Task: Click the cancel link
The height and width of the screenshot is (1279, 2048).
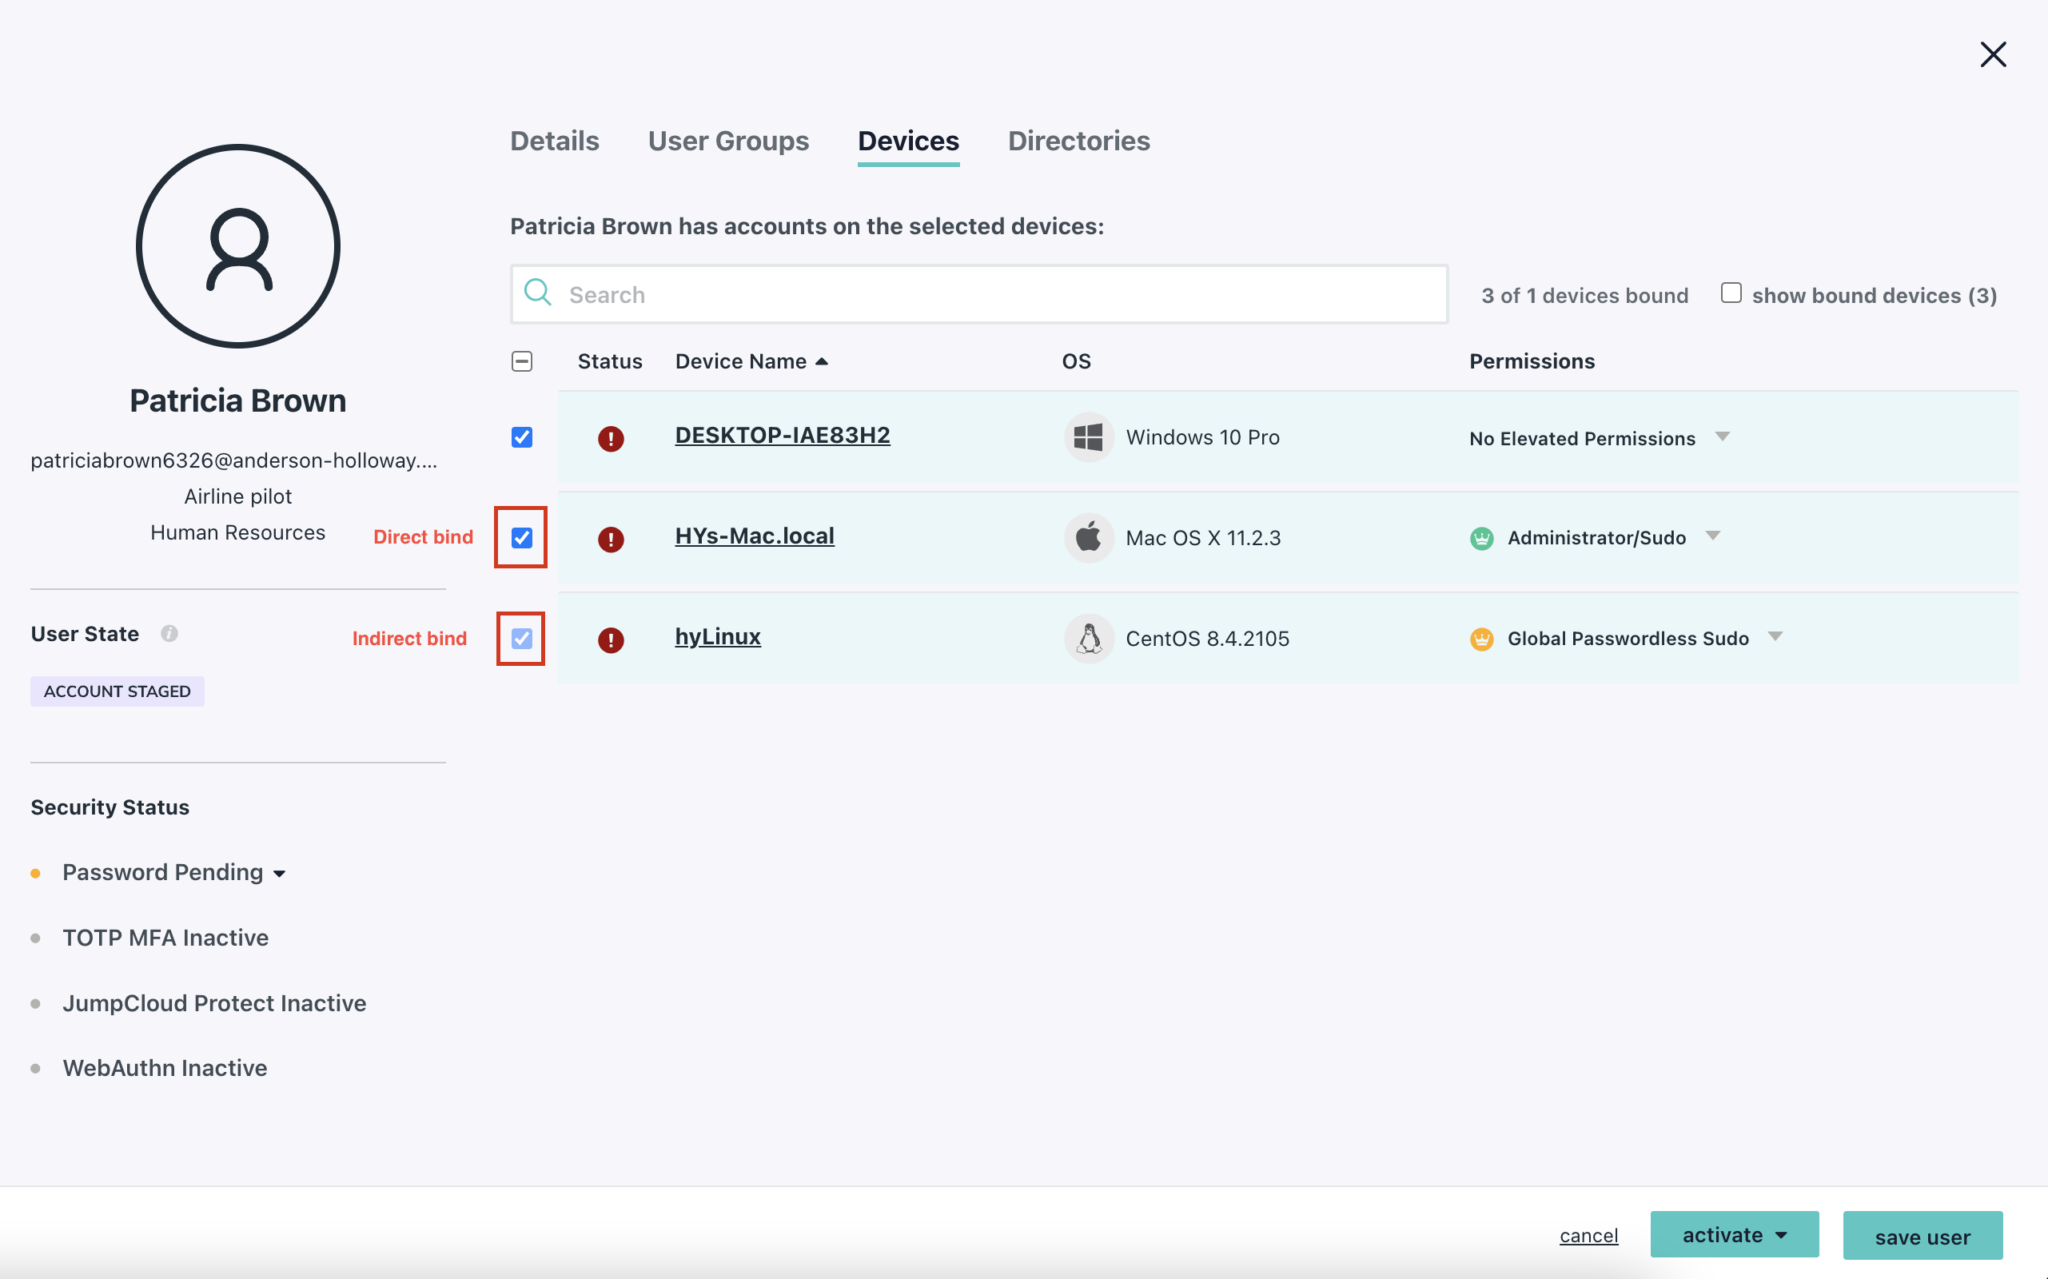Action: pyautogui.click(x=1588, y=1235)
